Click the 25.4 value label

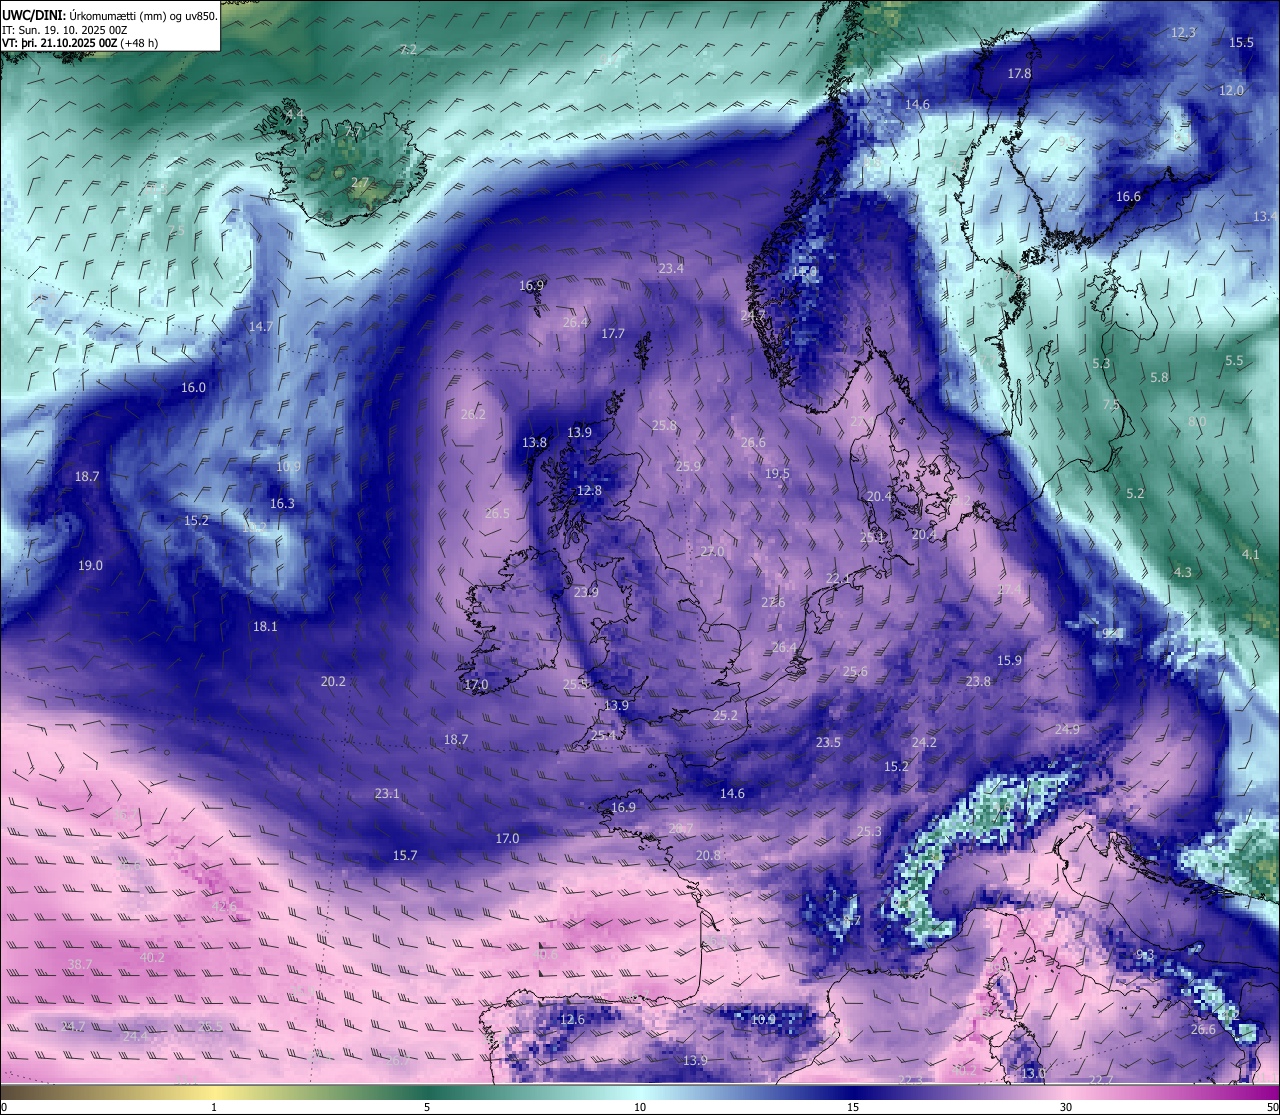603,735
